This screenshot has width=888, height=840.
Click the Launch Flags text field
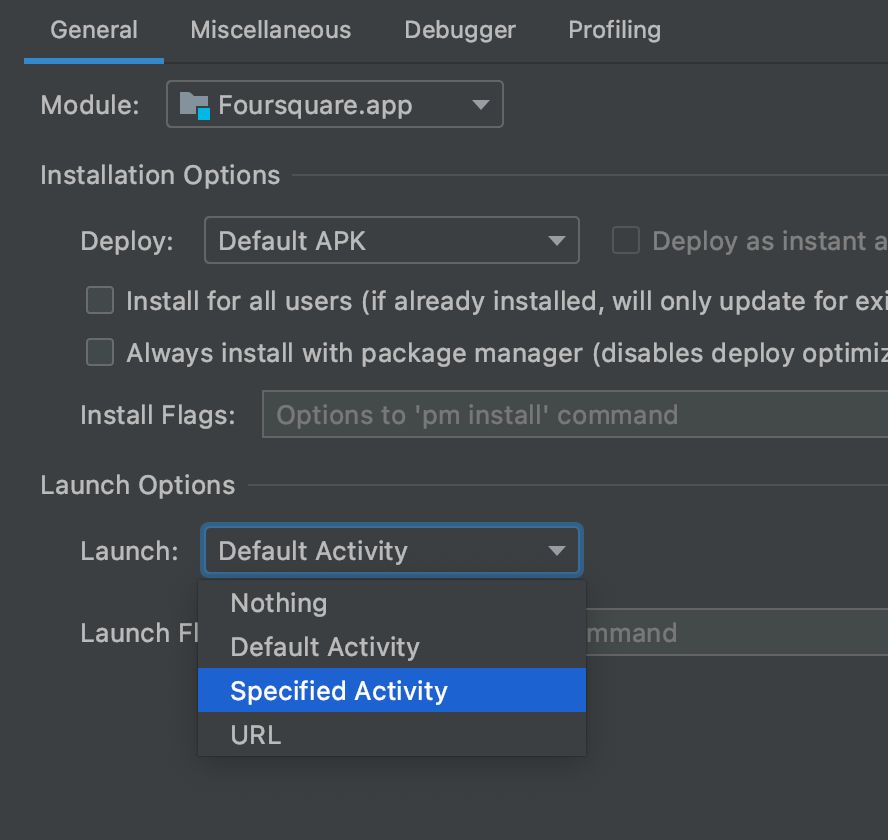click(737, 632)
